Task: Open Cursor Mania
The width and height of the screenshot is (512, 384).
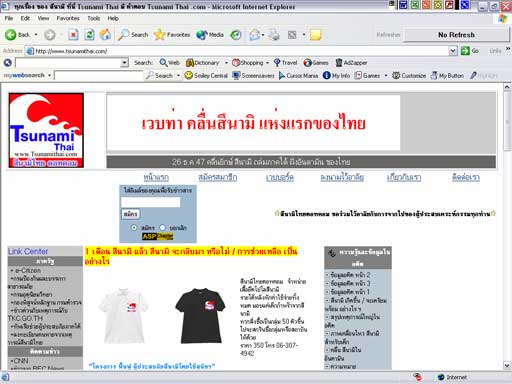Action: pos(298,76)
